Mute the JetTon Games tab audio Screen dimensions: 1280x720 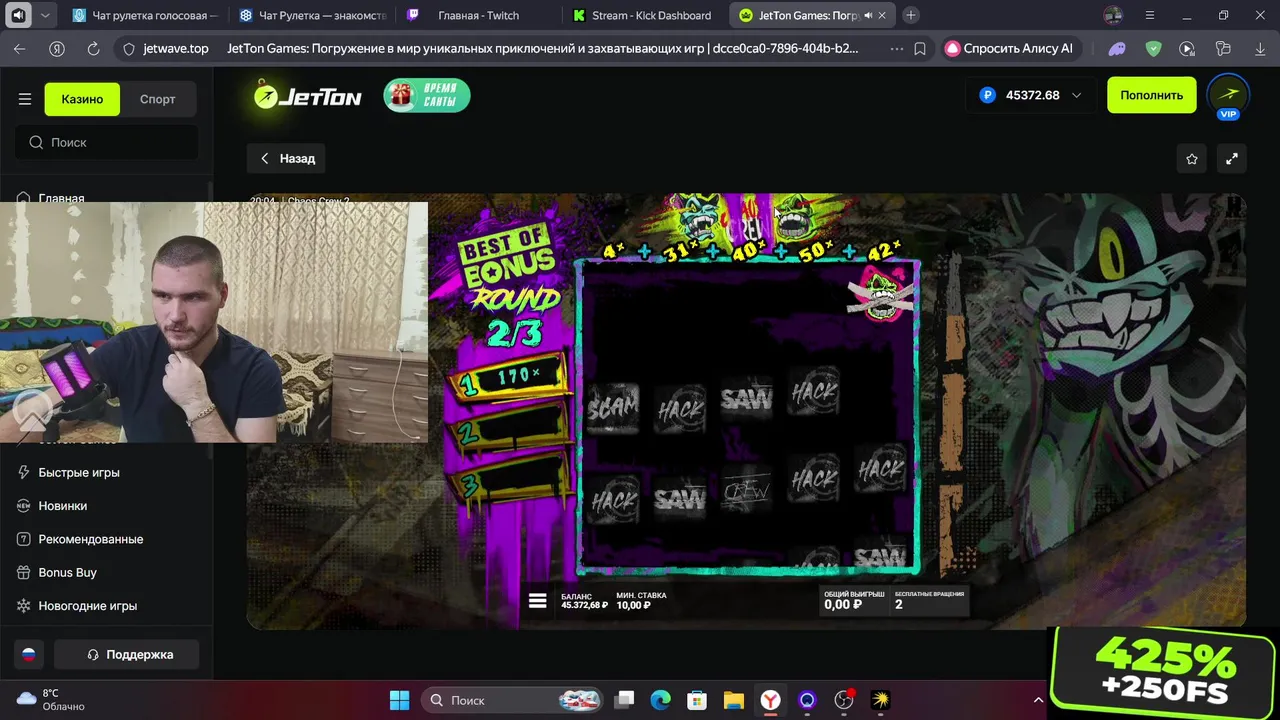point(867,16)
